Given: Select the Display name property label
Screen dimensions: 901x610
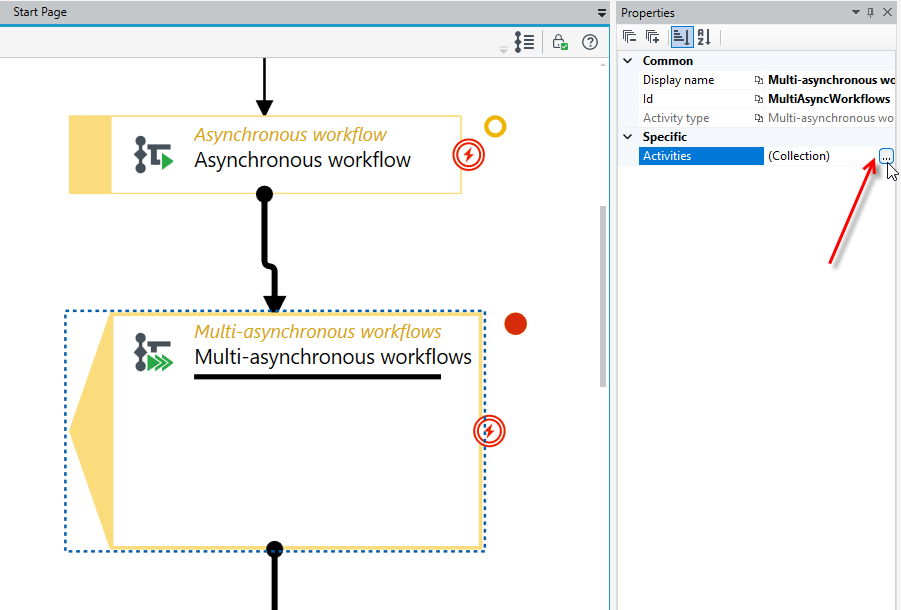Looking at the screenshot, I should tap(678, 80).
